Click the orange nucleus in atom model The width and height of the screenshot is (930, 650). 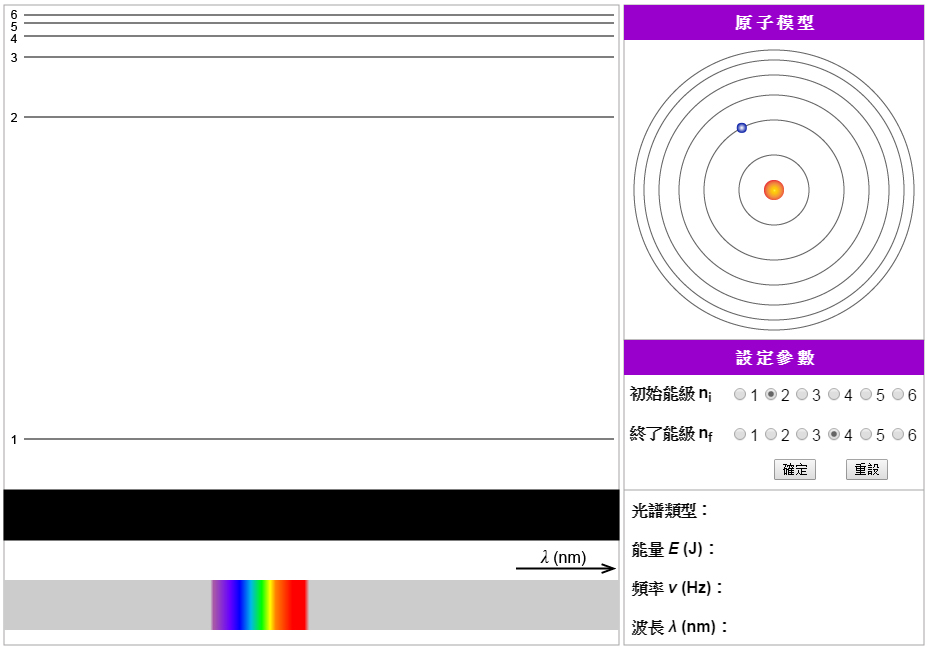tap(774, 190)
